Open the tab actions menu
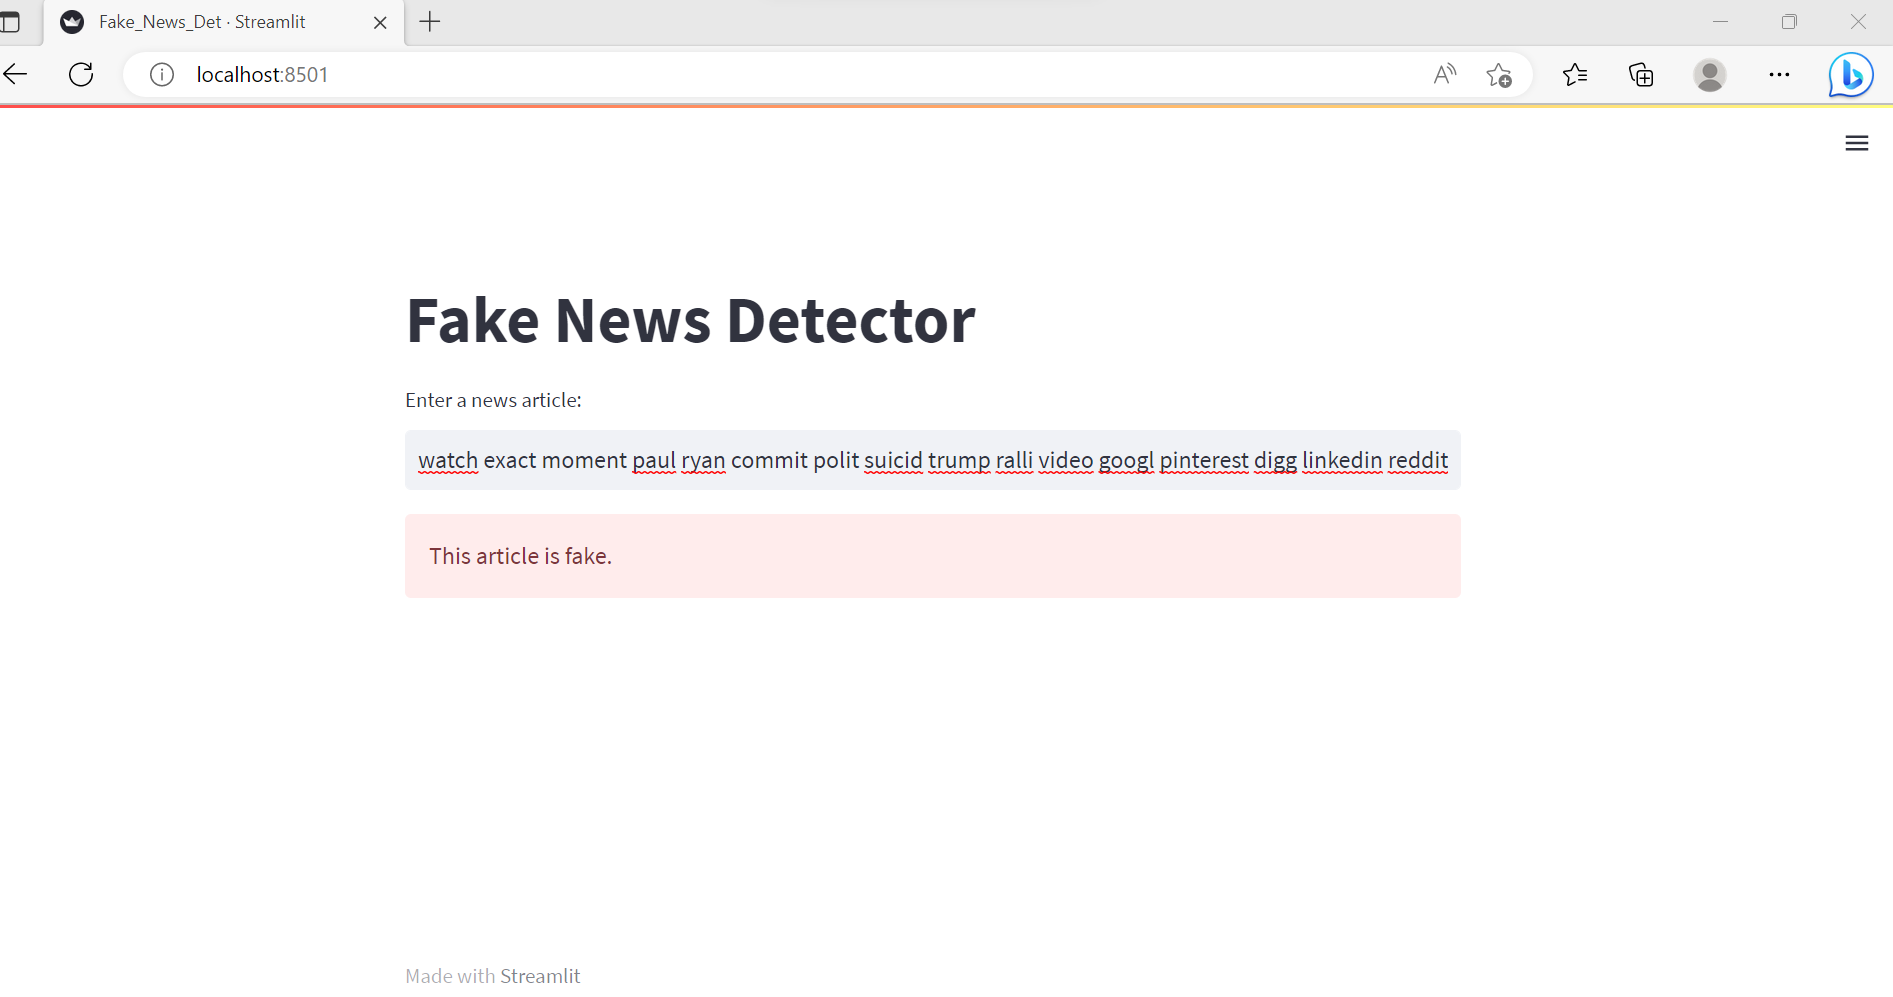Screen dimensions: 1893x997 pos(17,21)
